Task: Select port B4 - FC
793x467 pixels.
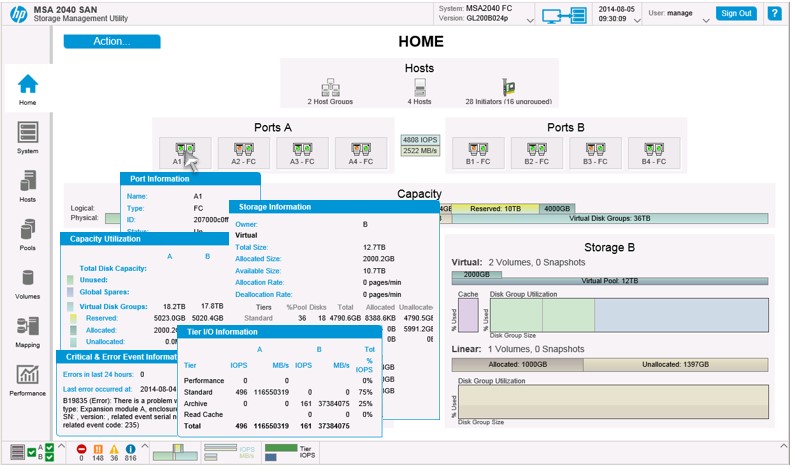Action: [654, 153]
